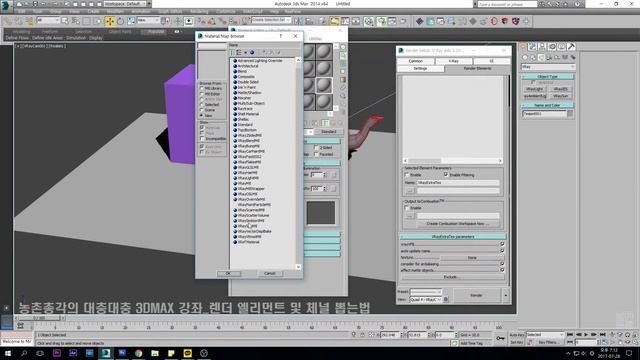The height and width of the screenshot is (360, 640).
Task: Open the Utilities hammer tab
Action: tap(571, 47)
